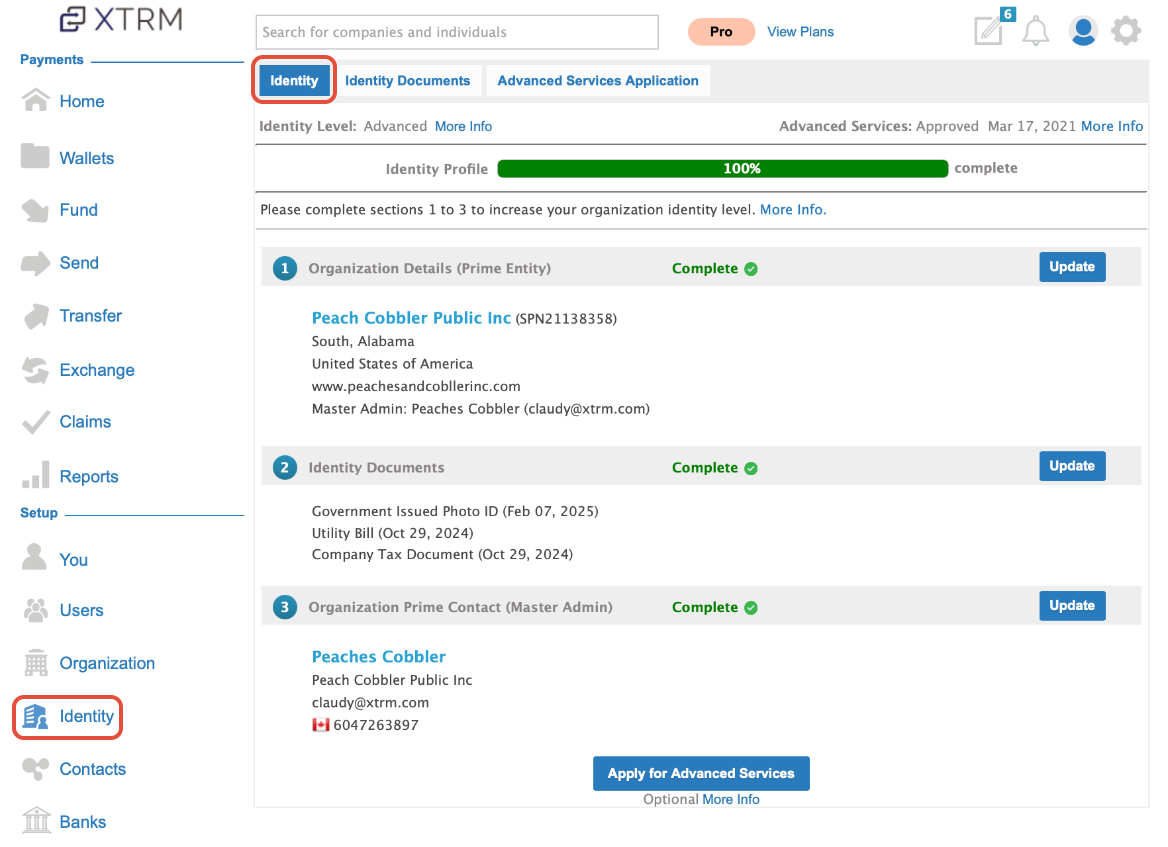Open Organization in the Setup menu

pos(107,663)
